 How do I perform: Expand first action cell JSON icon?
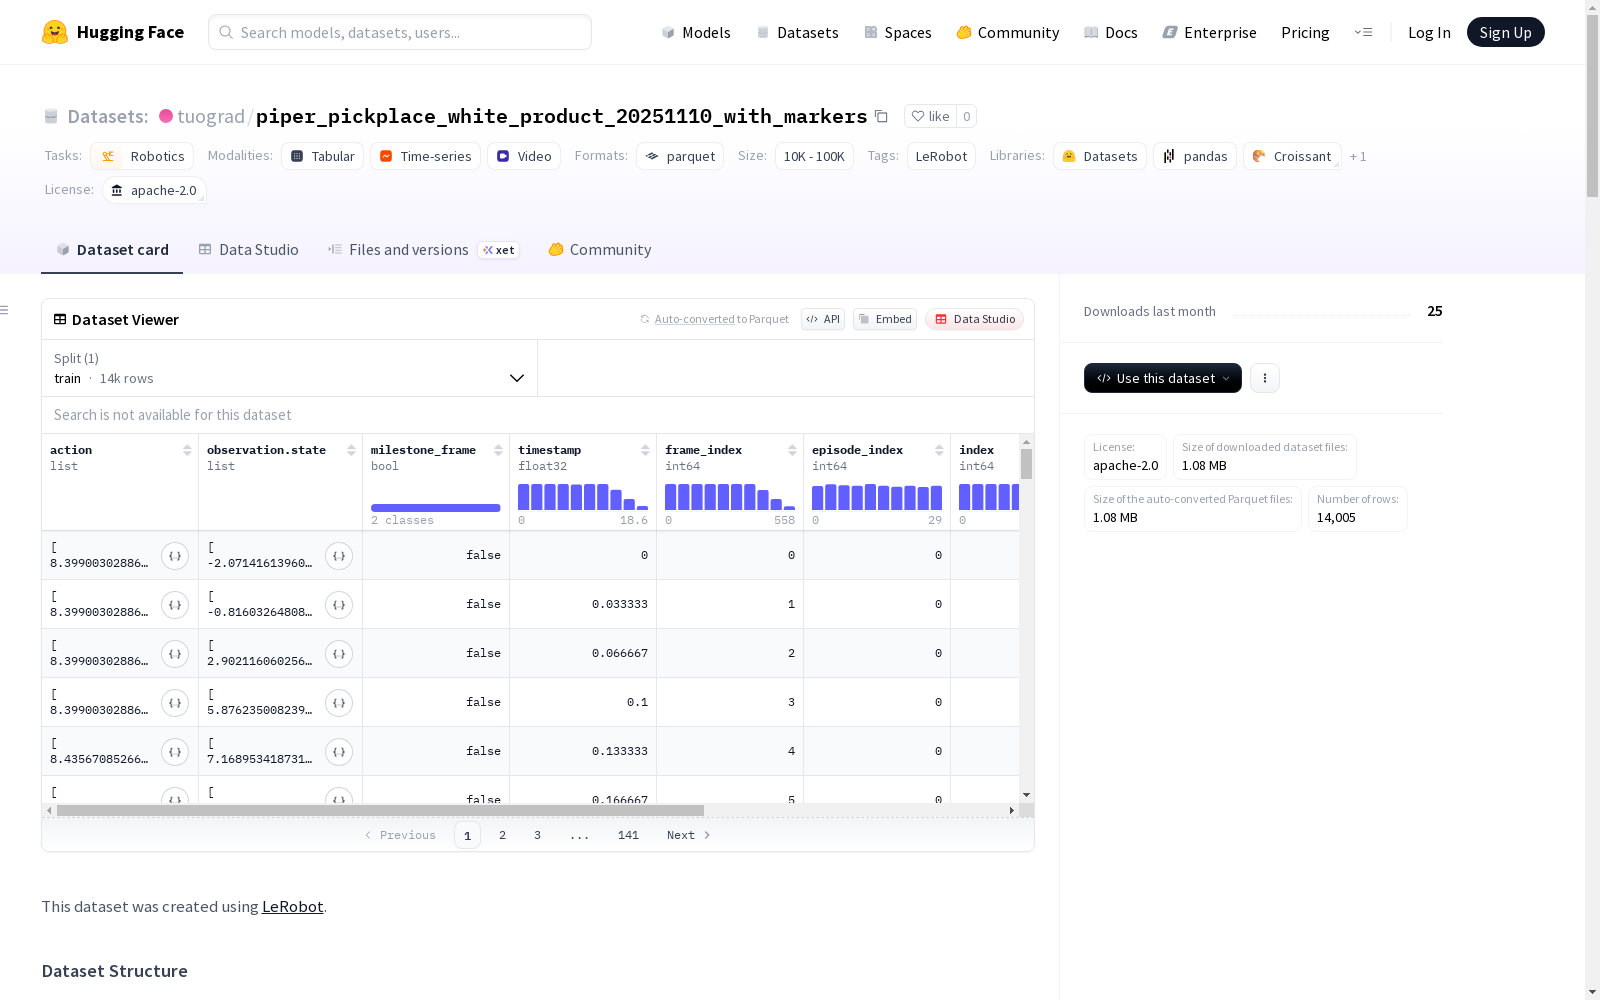[175, 556]
